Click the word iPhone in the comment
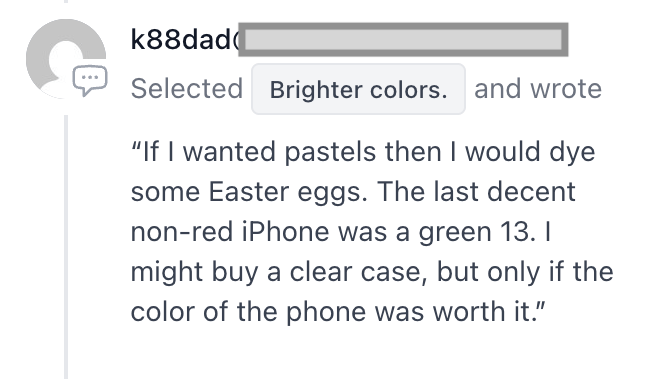 coord(286,232)
